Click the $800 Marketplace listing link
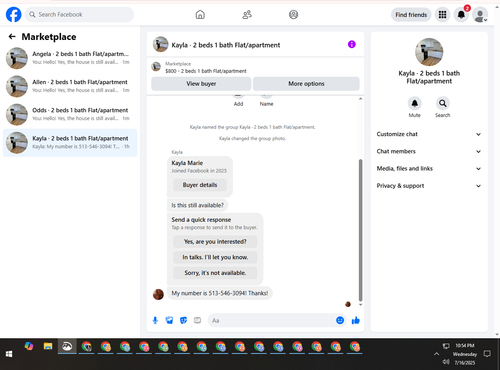This screenshot has width=500, height=370. [x=206, y=71]
